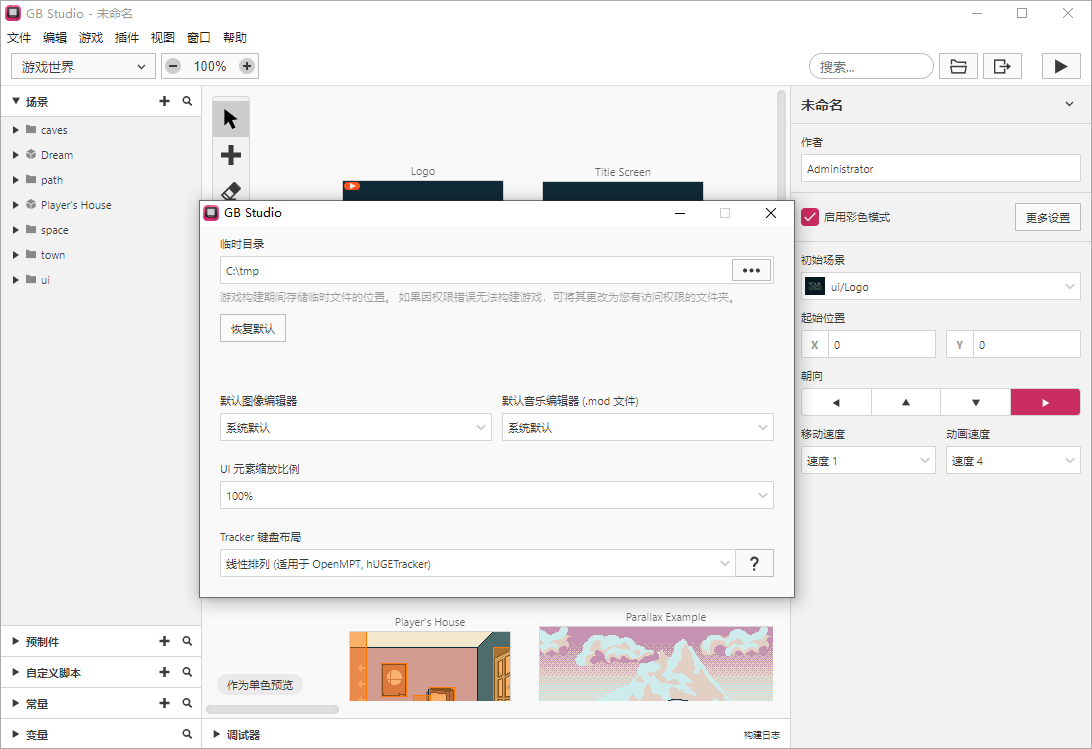Add a new constant (常量)
The height and width of the screenshot is (749, 1092).
(x=164, y=703)
